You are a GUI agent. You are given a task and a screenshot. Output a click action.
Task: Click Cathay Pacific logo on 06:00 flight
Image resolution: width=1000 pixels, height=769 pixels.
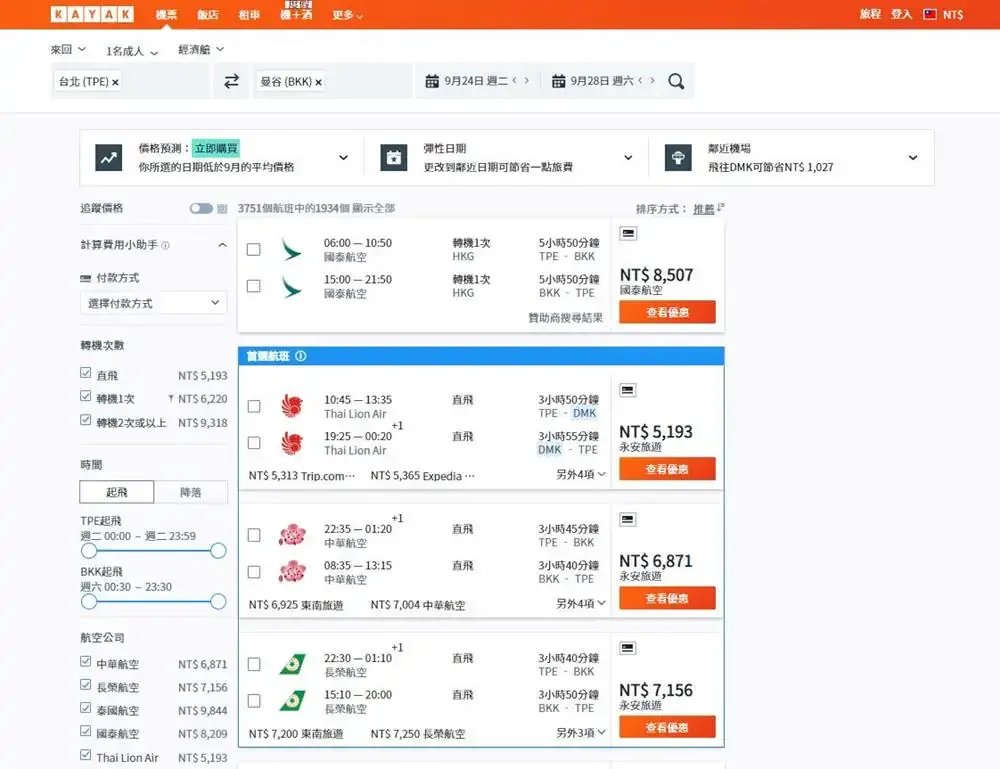click(291, 249)
